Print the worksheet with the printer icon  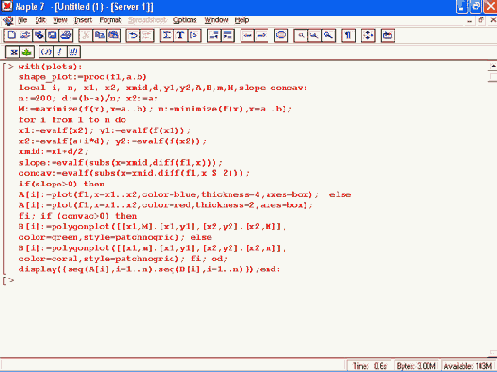click(x=66, y=35)
